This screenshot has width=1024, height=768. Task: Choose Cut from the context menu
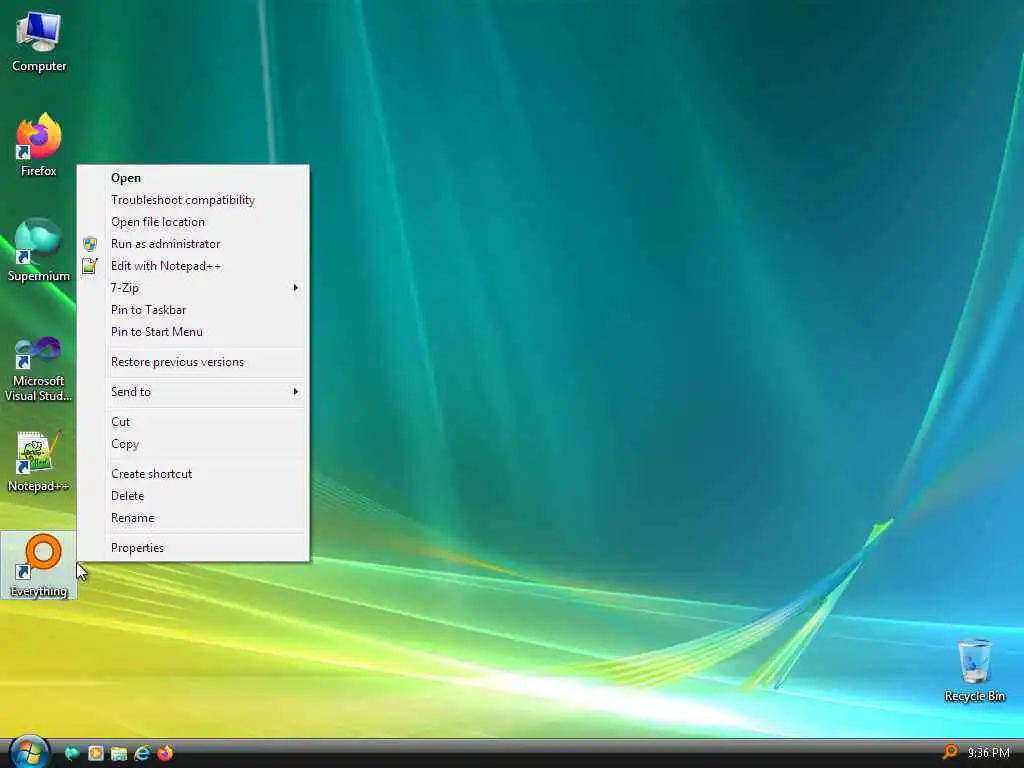pyautogui.click(x=193, y=422)
